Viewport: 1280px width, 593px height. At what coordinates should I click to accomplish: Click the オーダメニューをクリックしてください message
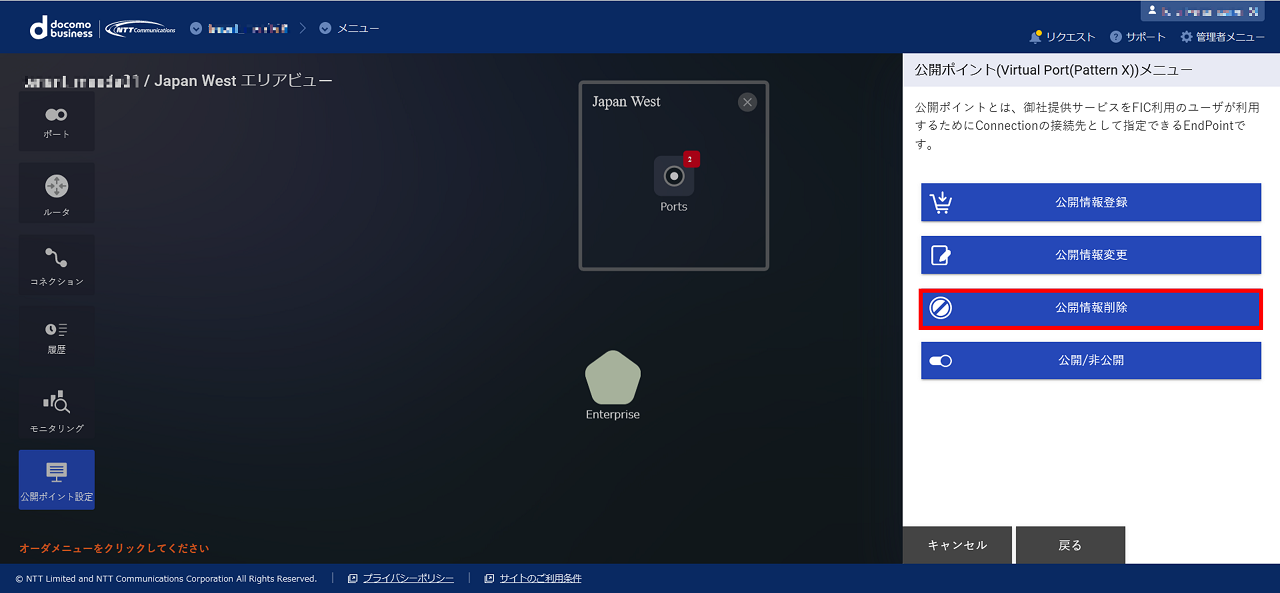coord(114,548)
